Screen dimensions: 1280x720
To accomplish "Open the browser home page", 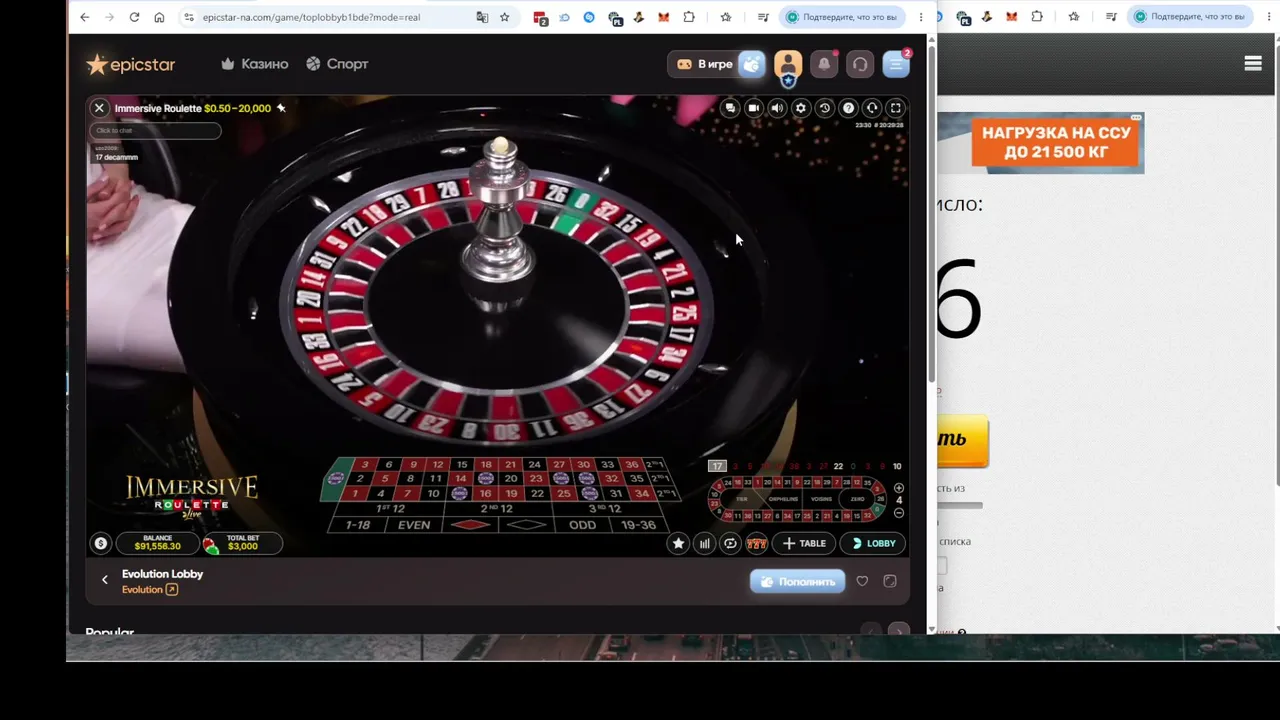I will 159,17.
